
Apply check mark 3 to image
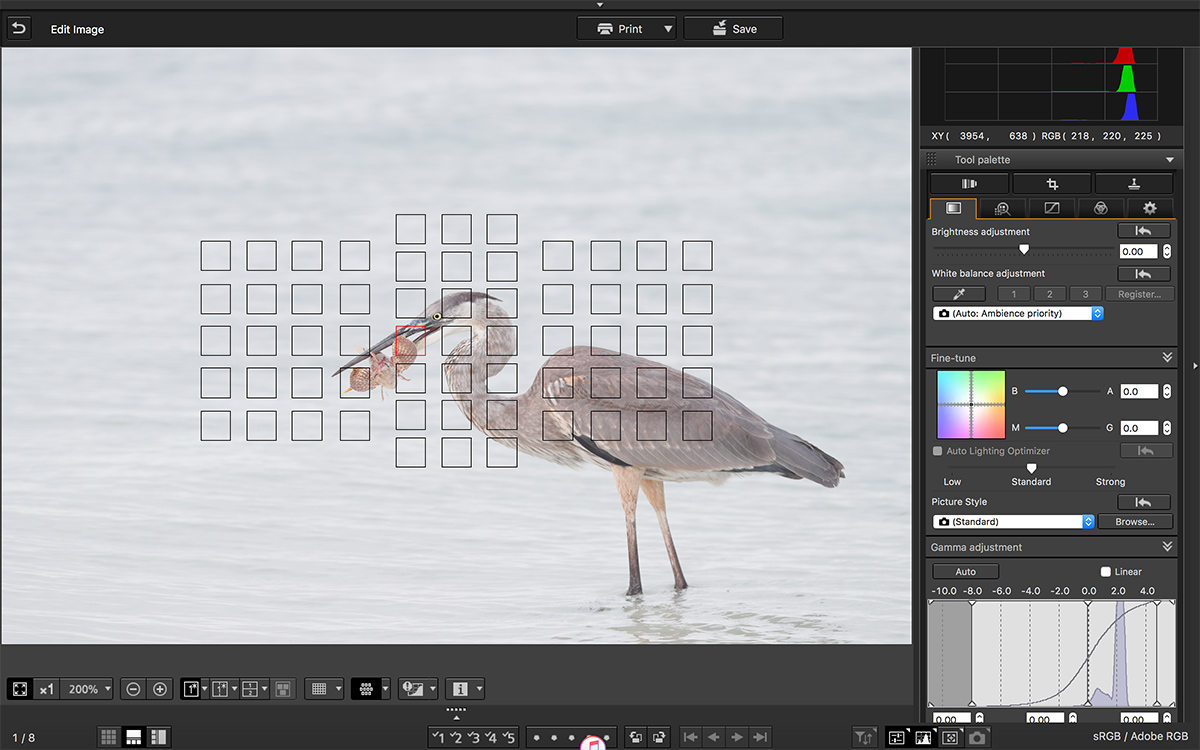coord(473,737)
